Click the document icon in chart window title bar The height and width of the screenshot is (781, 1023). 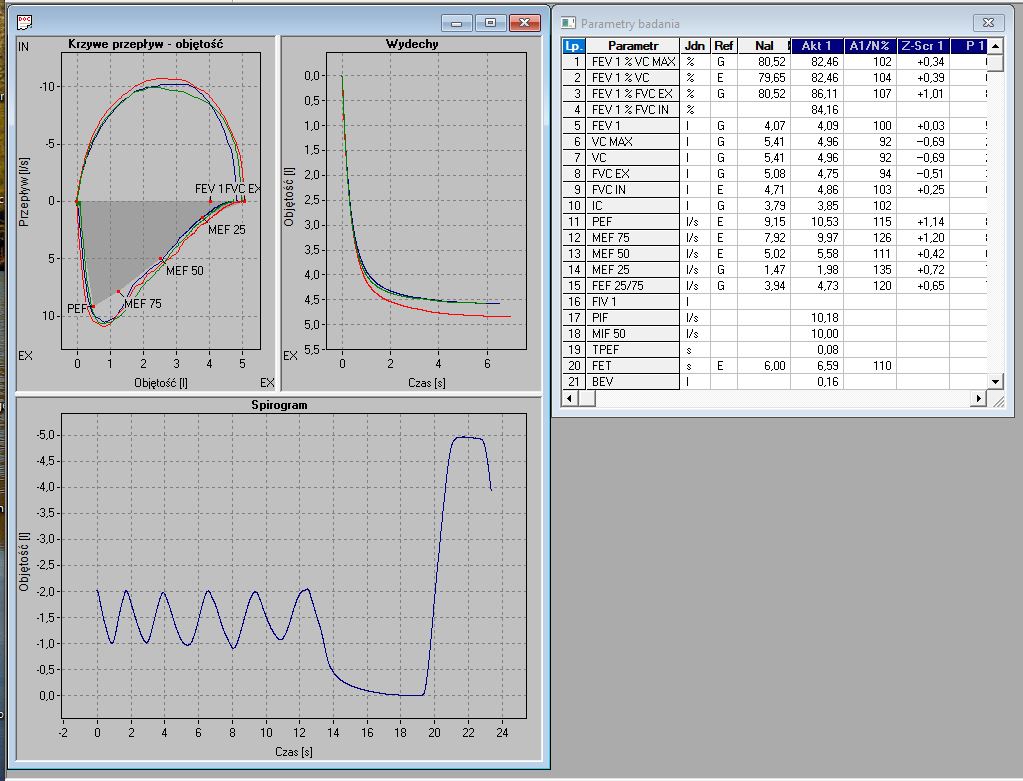pos(24,22)
